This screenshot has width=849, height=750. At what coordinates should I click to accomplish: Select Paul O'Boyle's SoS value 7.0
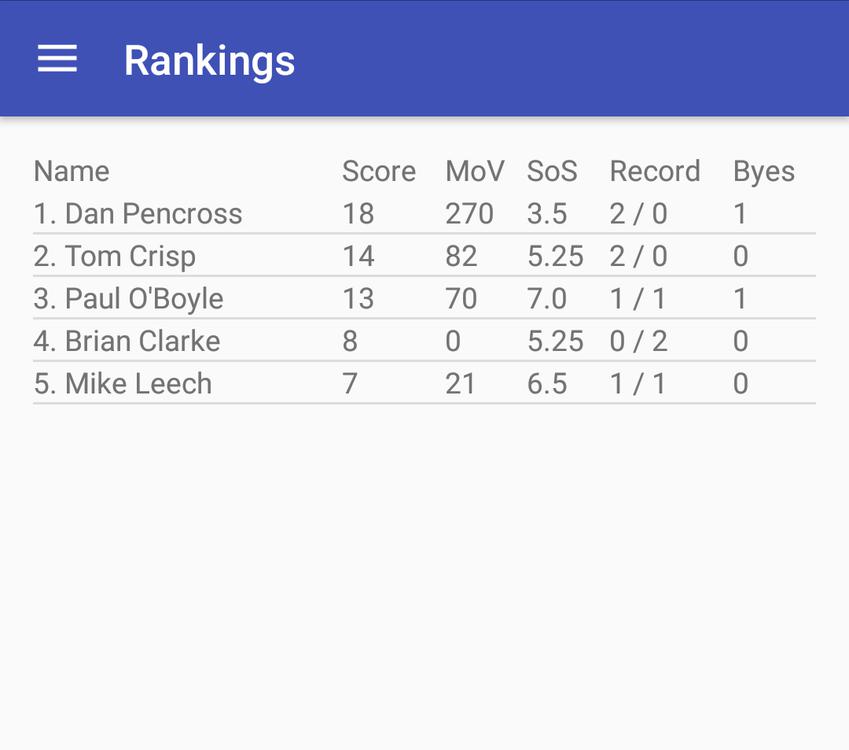(x=547, y=299)
